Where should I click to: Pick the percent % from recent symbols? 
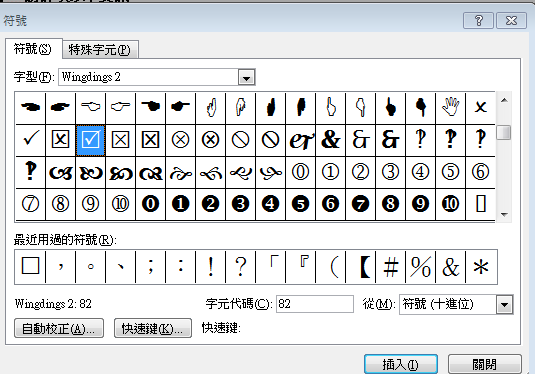pos(421,267)
